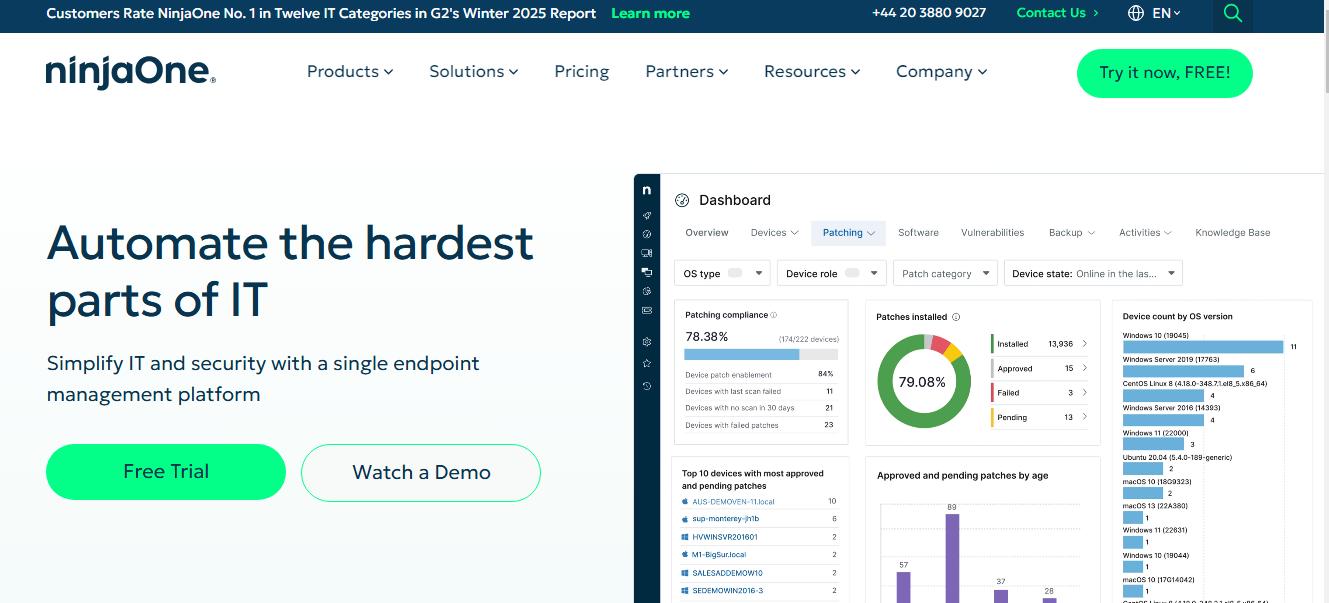This screenshot has width=1329, height=603.
Task: Click the rocket icon in dashboard sidebar
Action: [x=647, y=215]
